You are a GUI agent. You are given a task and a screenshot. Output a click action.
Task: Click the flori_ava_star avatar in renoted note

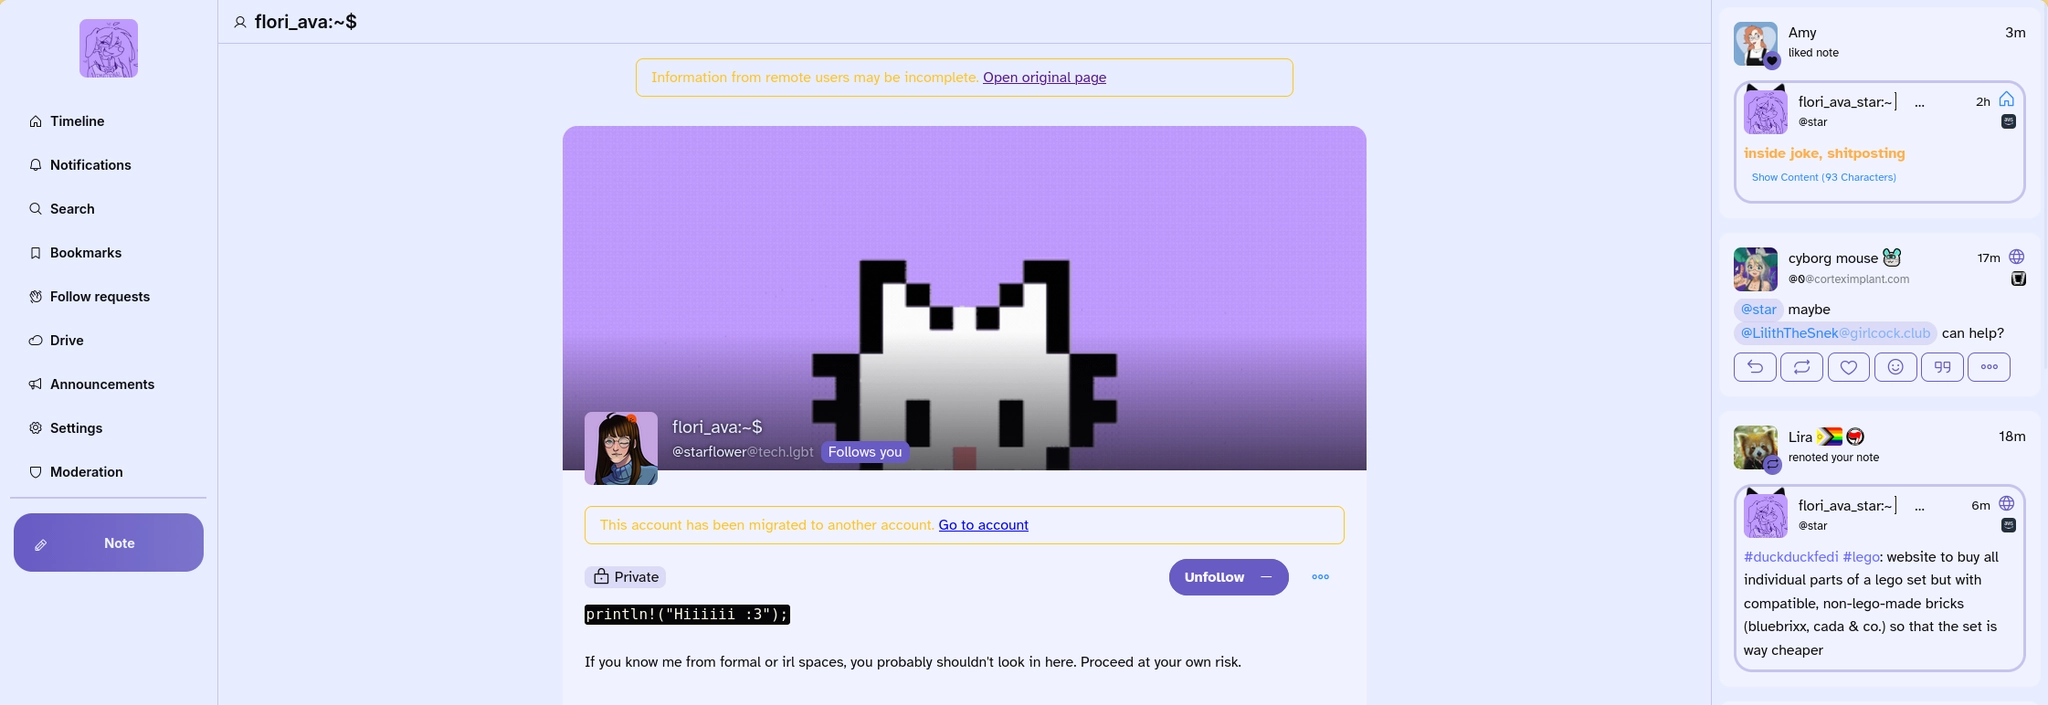(1765, 514)
